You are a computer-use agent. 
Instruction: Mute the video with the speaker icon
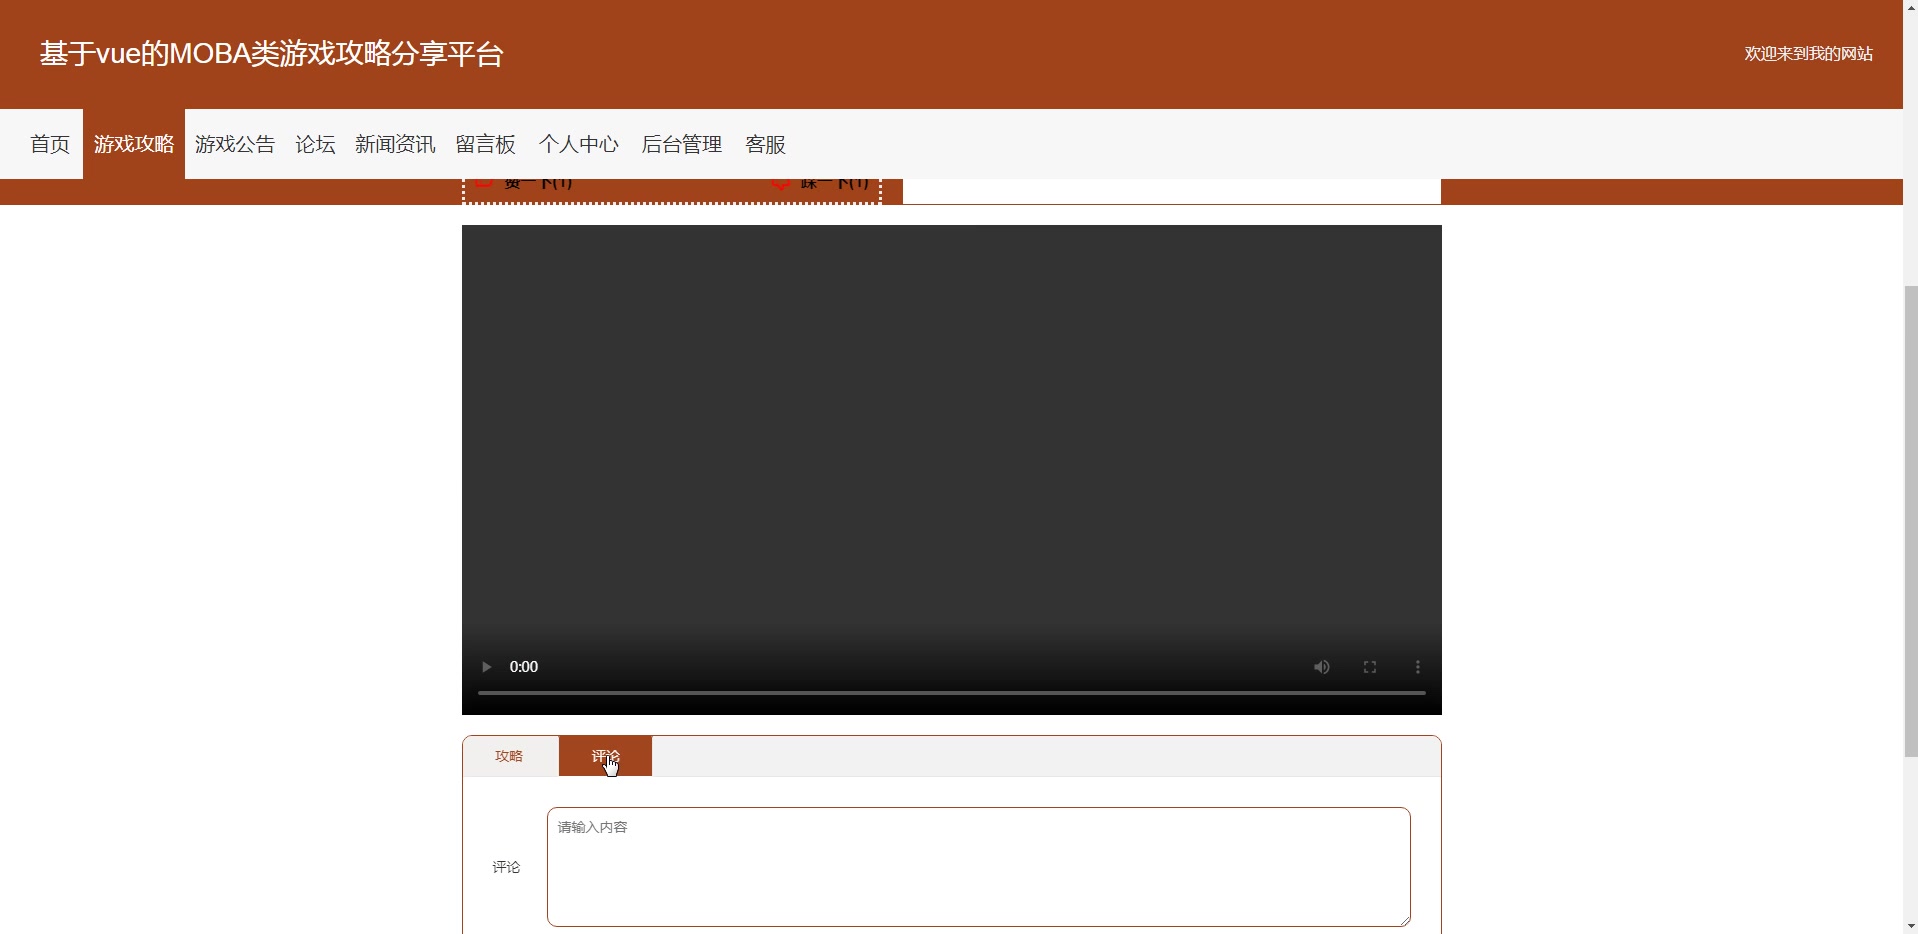click(1321, 667)
